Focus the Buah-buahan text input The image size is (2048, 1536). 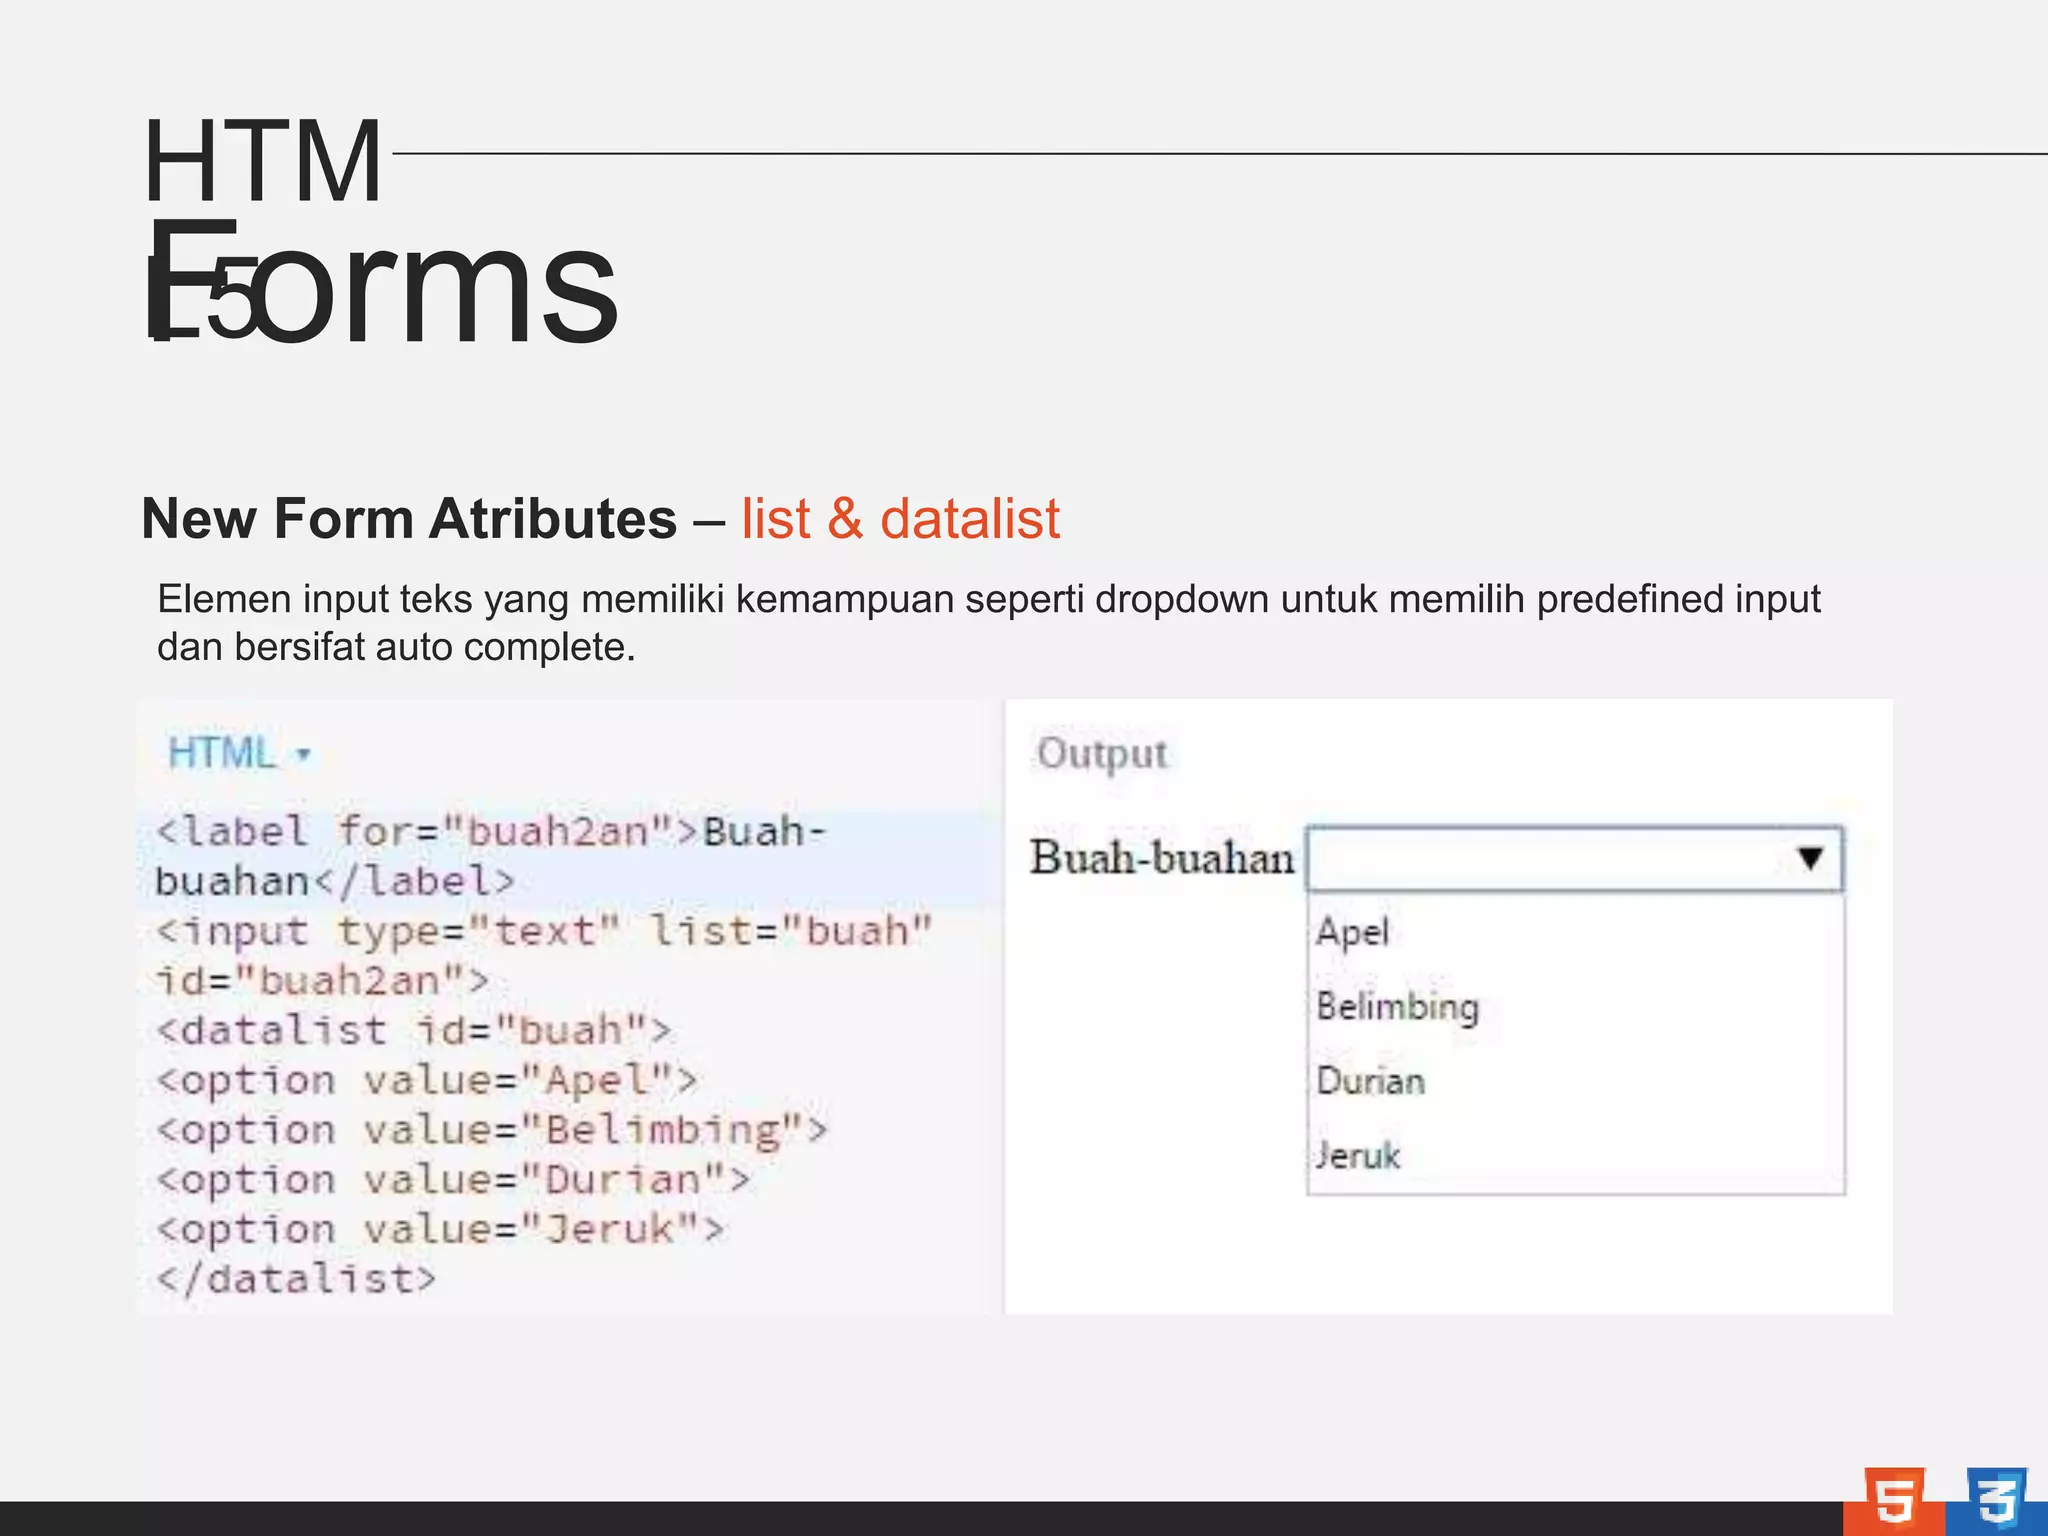[1574, 858]
